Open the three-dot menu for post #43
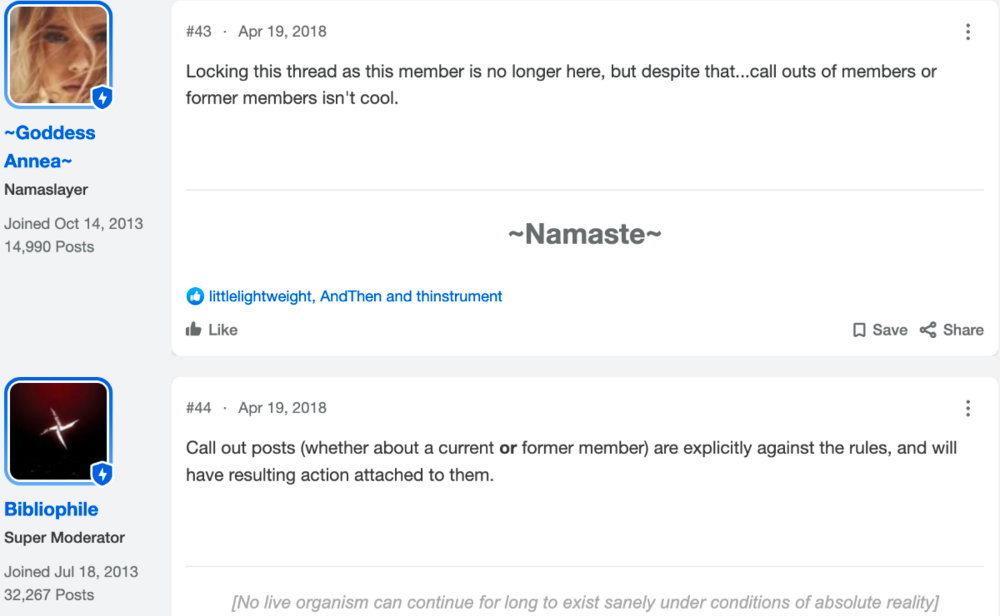The height and width of the screenshot is (616, 1000). click(x=967, y=32)
